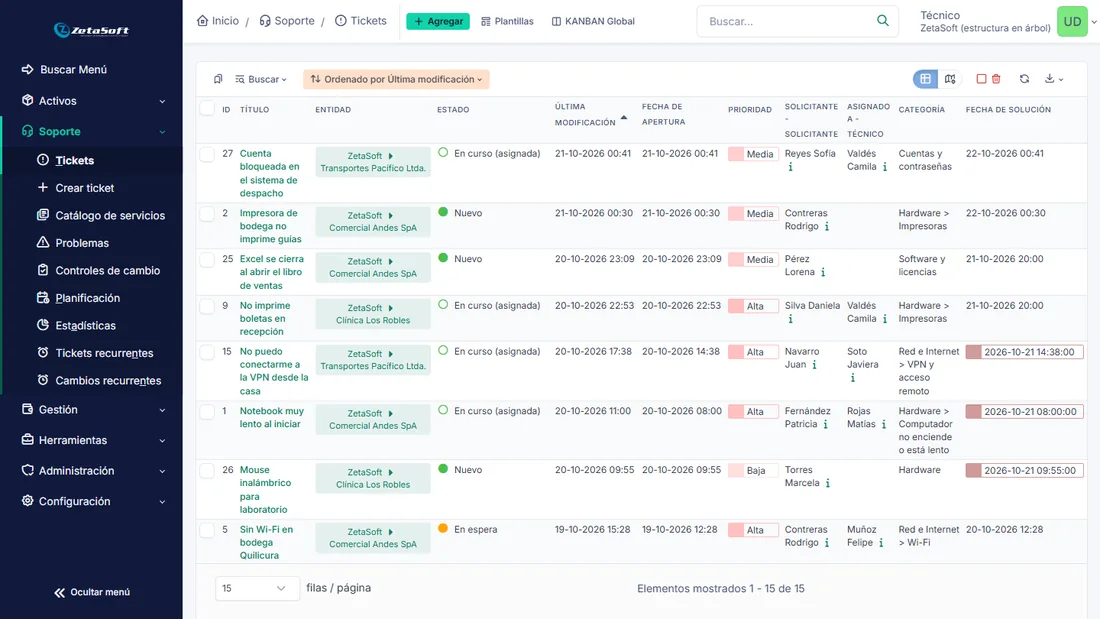The height and width of the screenshot is (619, 1100).
Task: Click the bookmark saved searches icon
Action: click(x=218, y=79)
